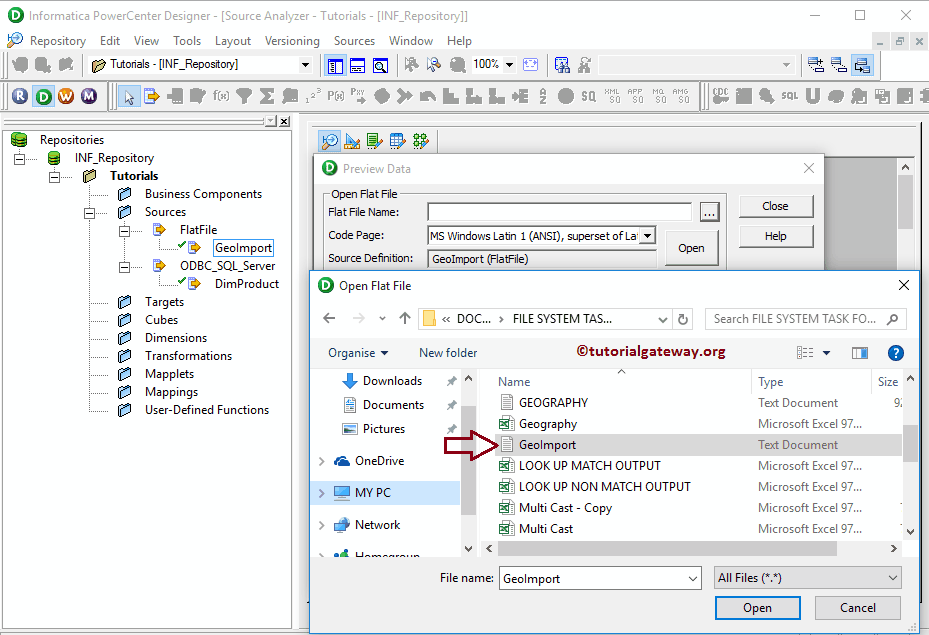Viewport: 929px width, 635px height.
Task: Expand the MY PC navigation node
Action: (322, 493)
